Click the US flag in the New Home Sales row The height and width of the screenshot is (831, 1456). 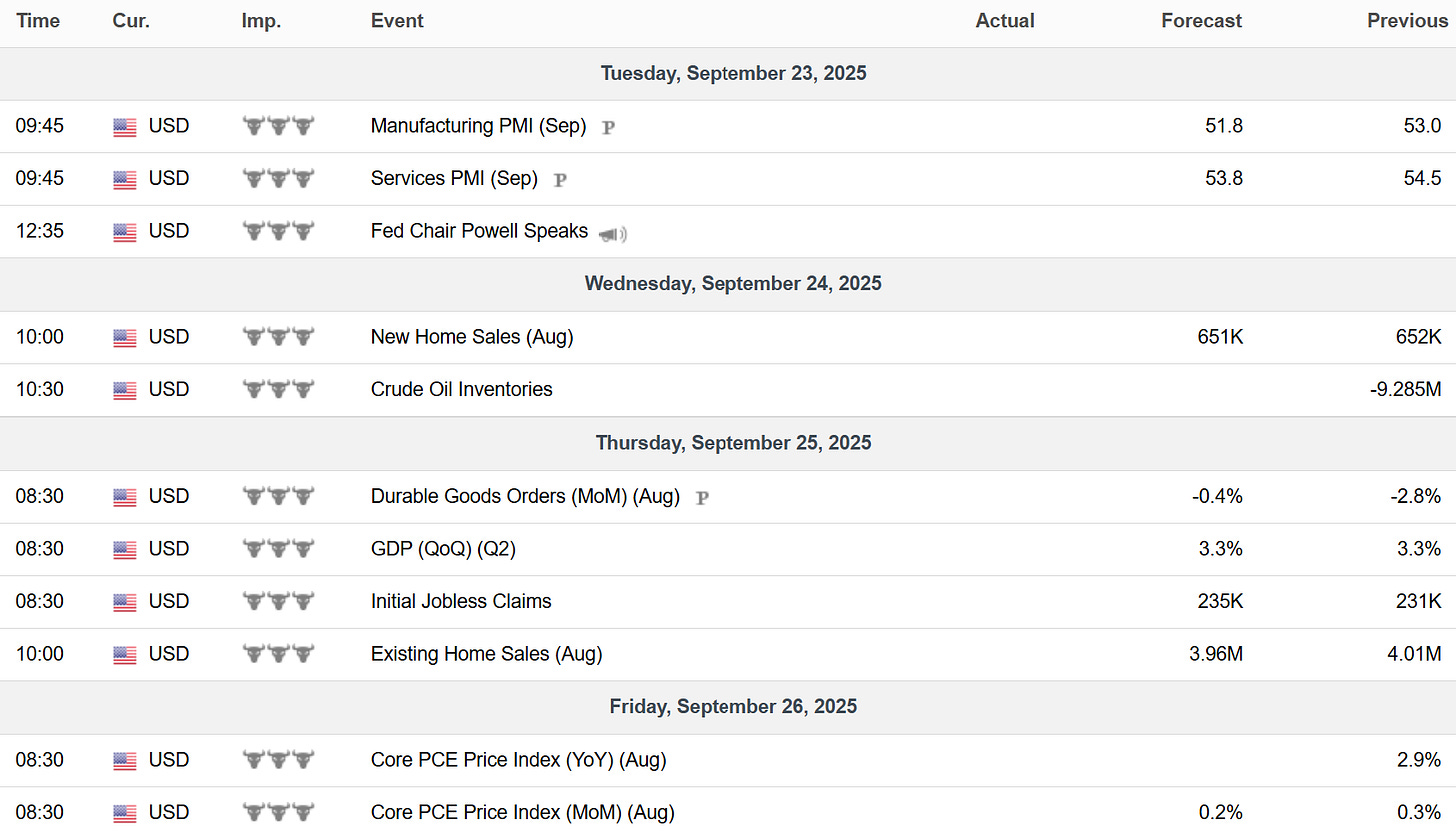coord(124,338)
